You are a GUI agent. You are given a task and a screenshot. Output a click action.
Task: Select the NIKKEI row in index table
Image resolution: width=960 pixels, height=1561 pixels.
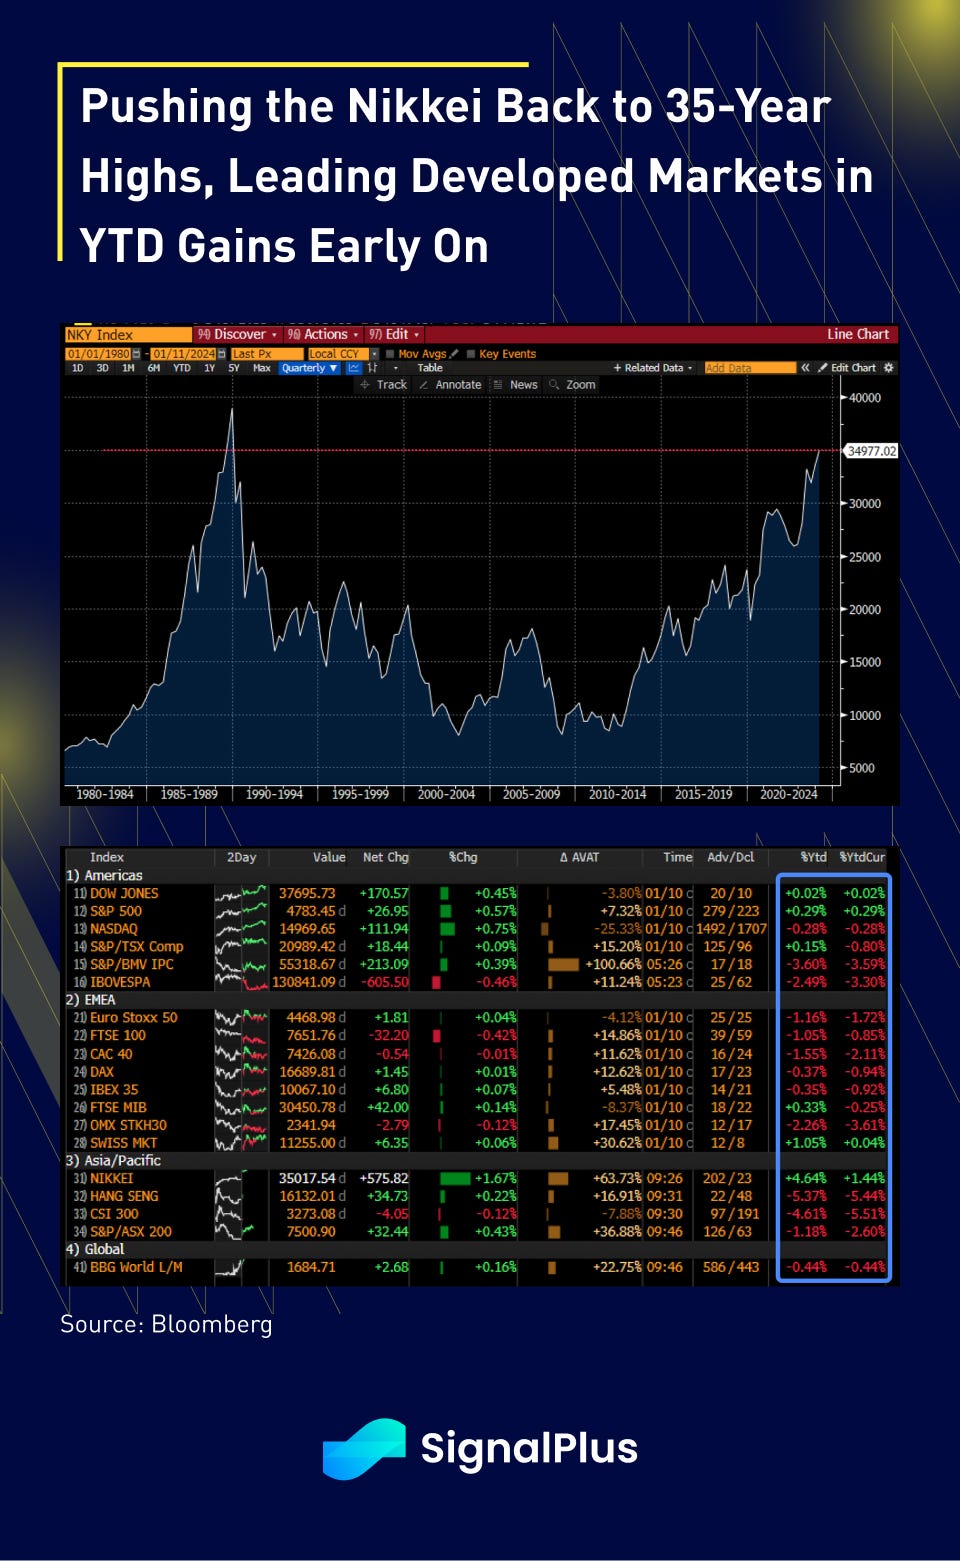111,1178
